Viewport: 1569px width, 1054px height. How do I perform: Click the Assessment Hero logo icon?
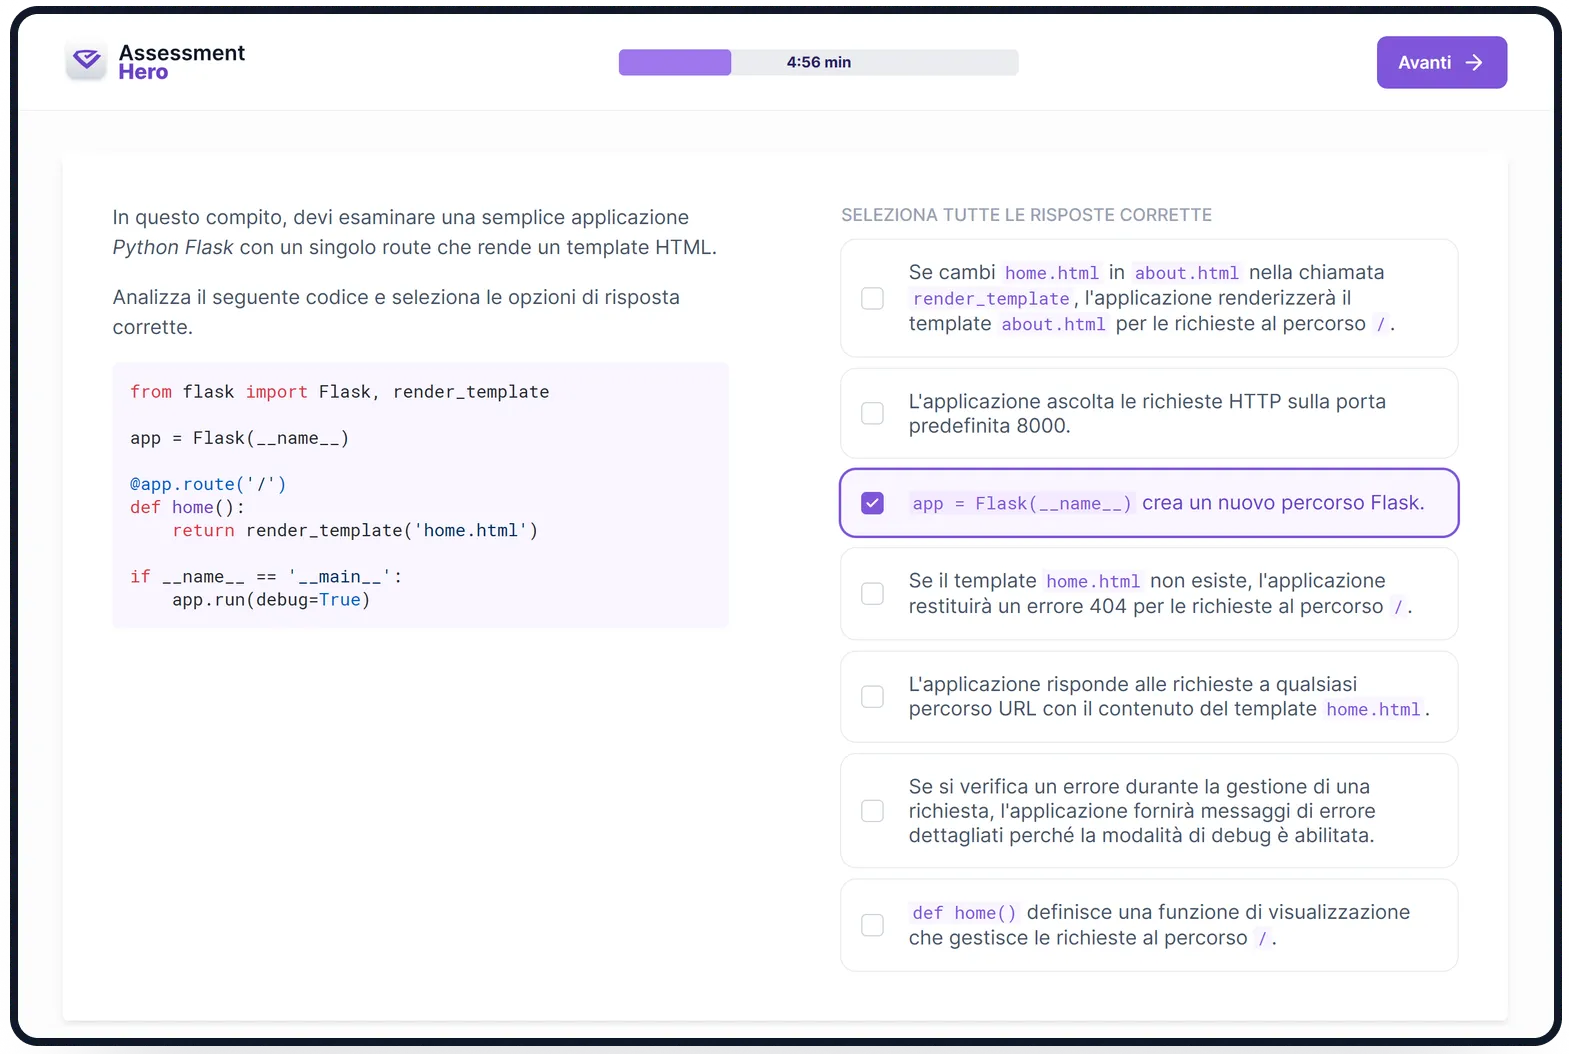tap(87, 61)
